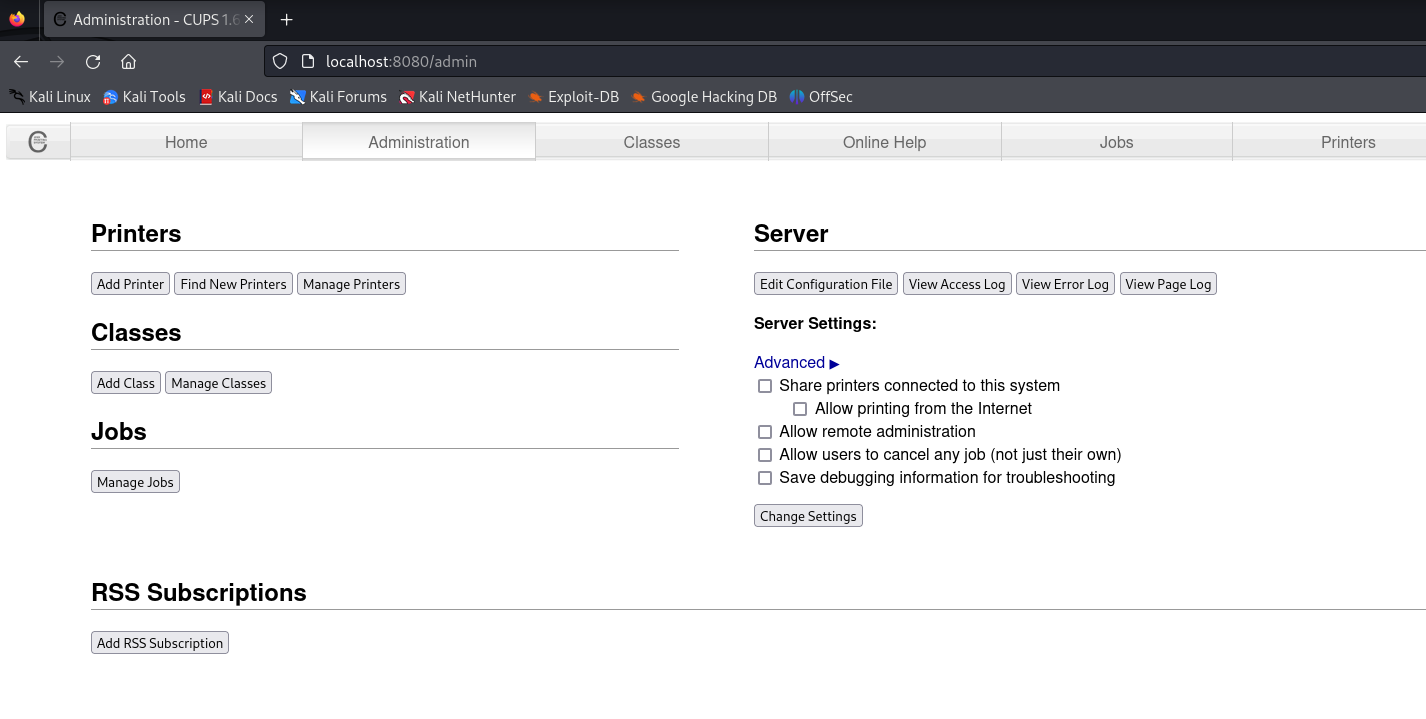Image resolution: width=1426 pixels, height=719 pixels.
Task: Click the shield icon in address bar
Action: [281, 61]
